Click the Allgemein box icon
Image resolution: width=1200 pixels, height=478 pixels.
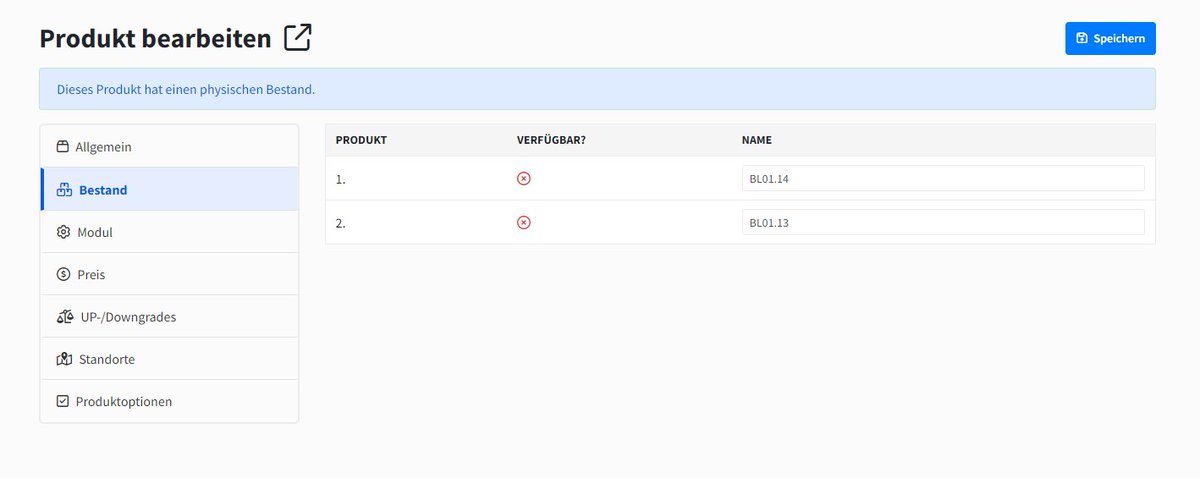pos(63,147)
